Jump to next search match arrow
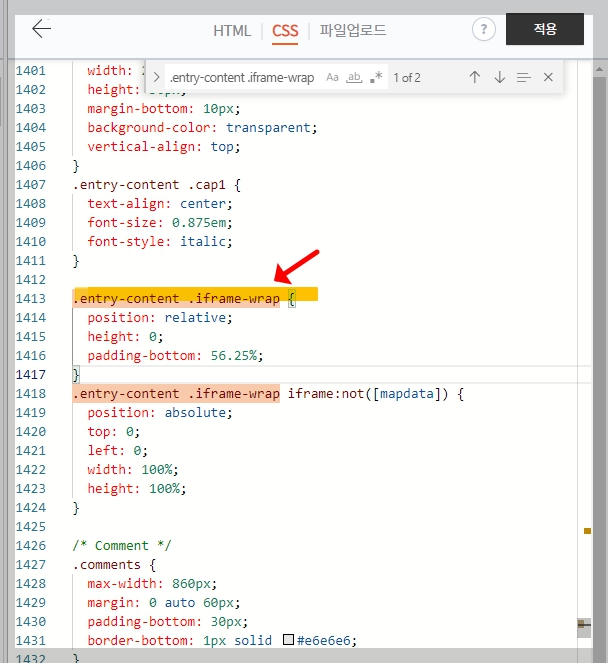Viewport: 608px width, 663px height. click(x=500, y=77)
